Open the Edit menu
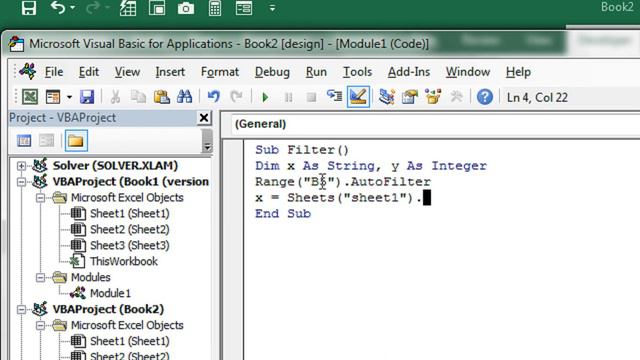640x360 pixels. [x=89, y=72]
